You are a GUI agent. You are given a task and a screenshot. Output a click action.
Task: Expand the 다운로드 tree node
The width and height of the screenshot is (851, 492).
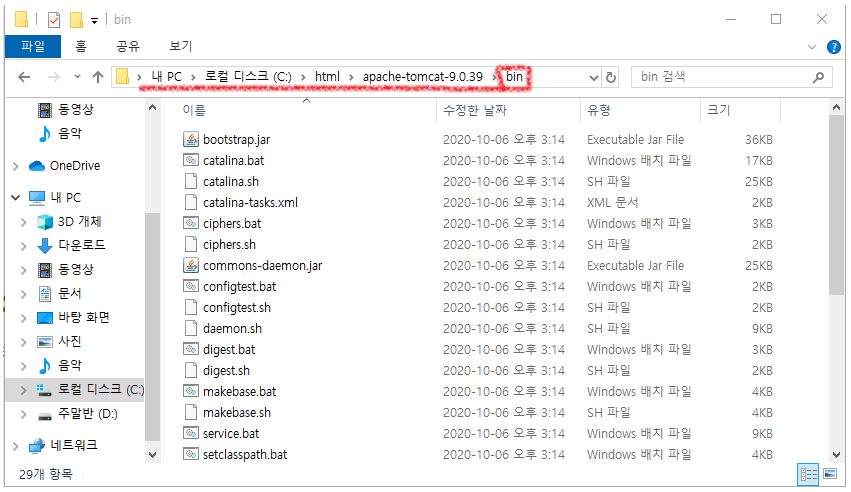coord(23,246)
